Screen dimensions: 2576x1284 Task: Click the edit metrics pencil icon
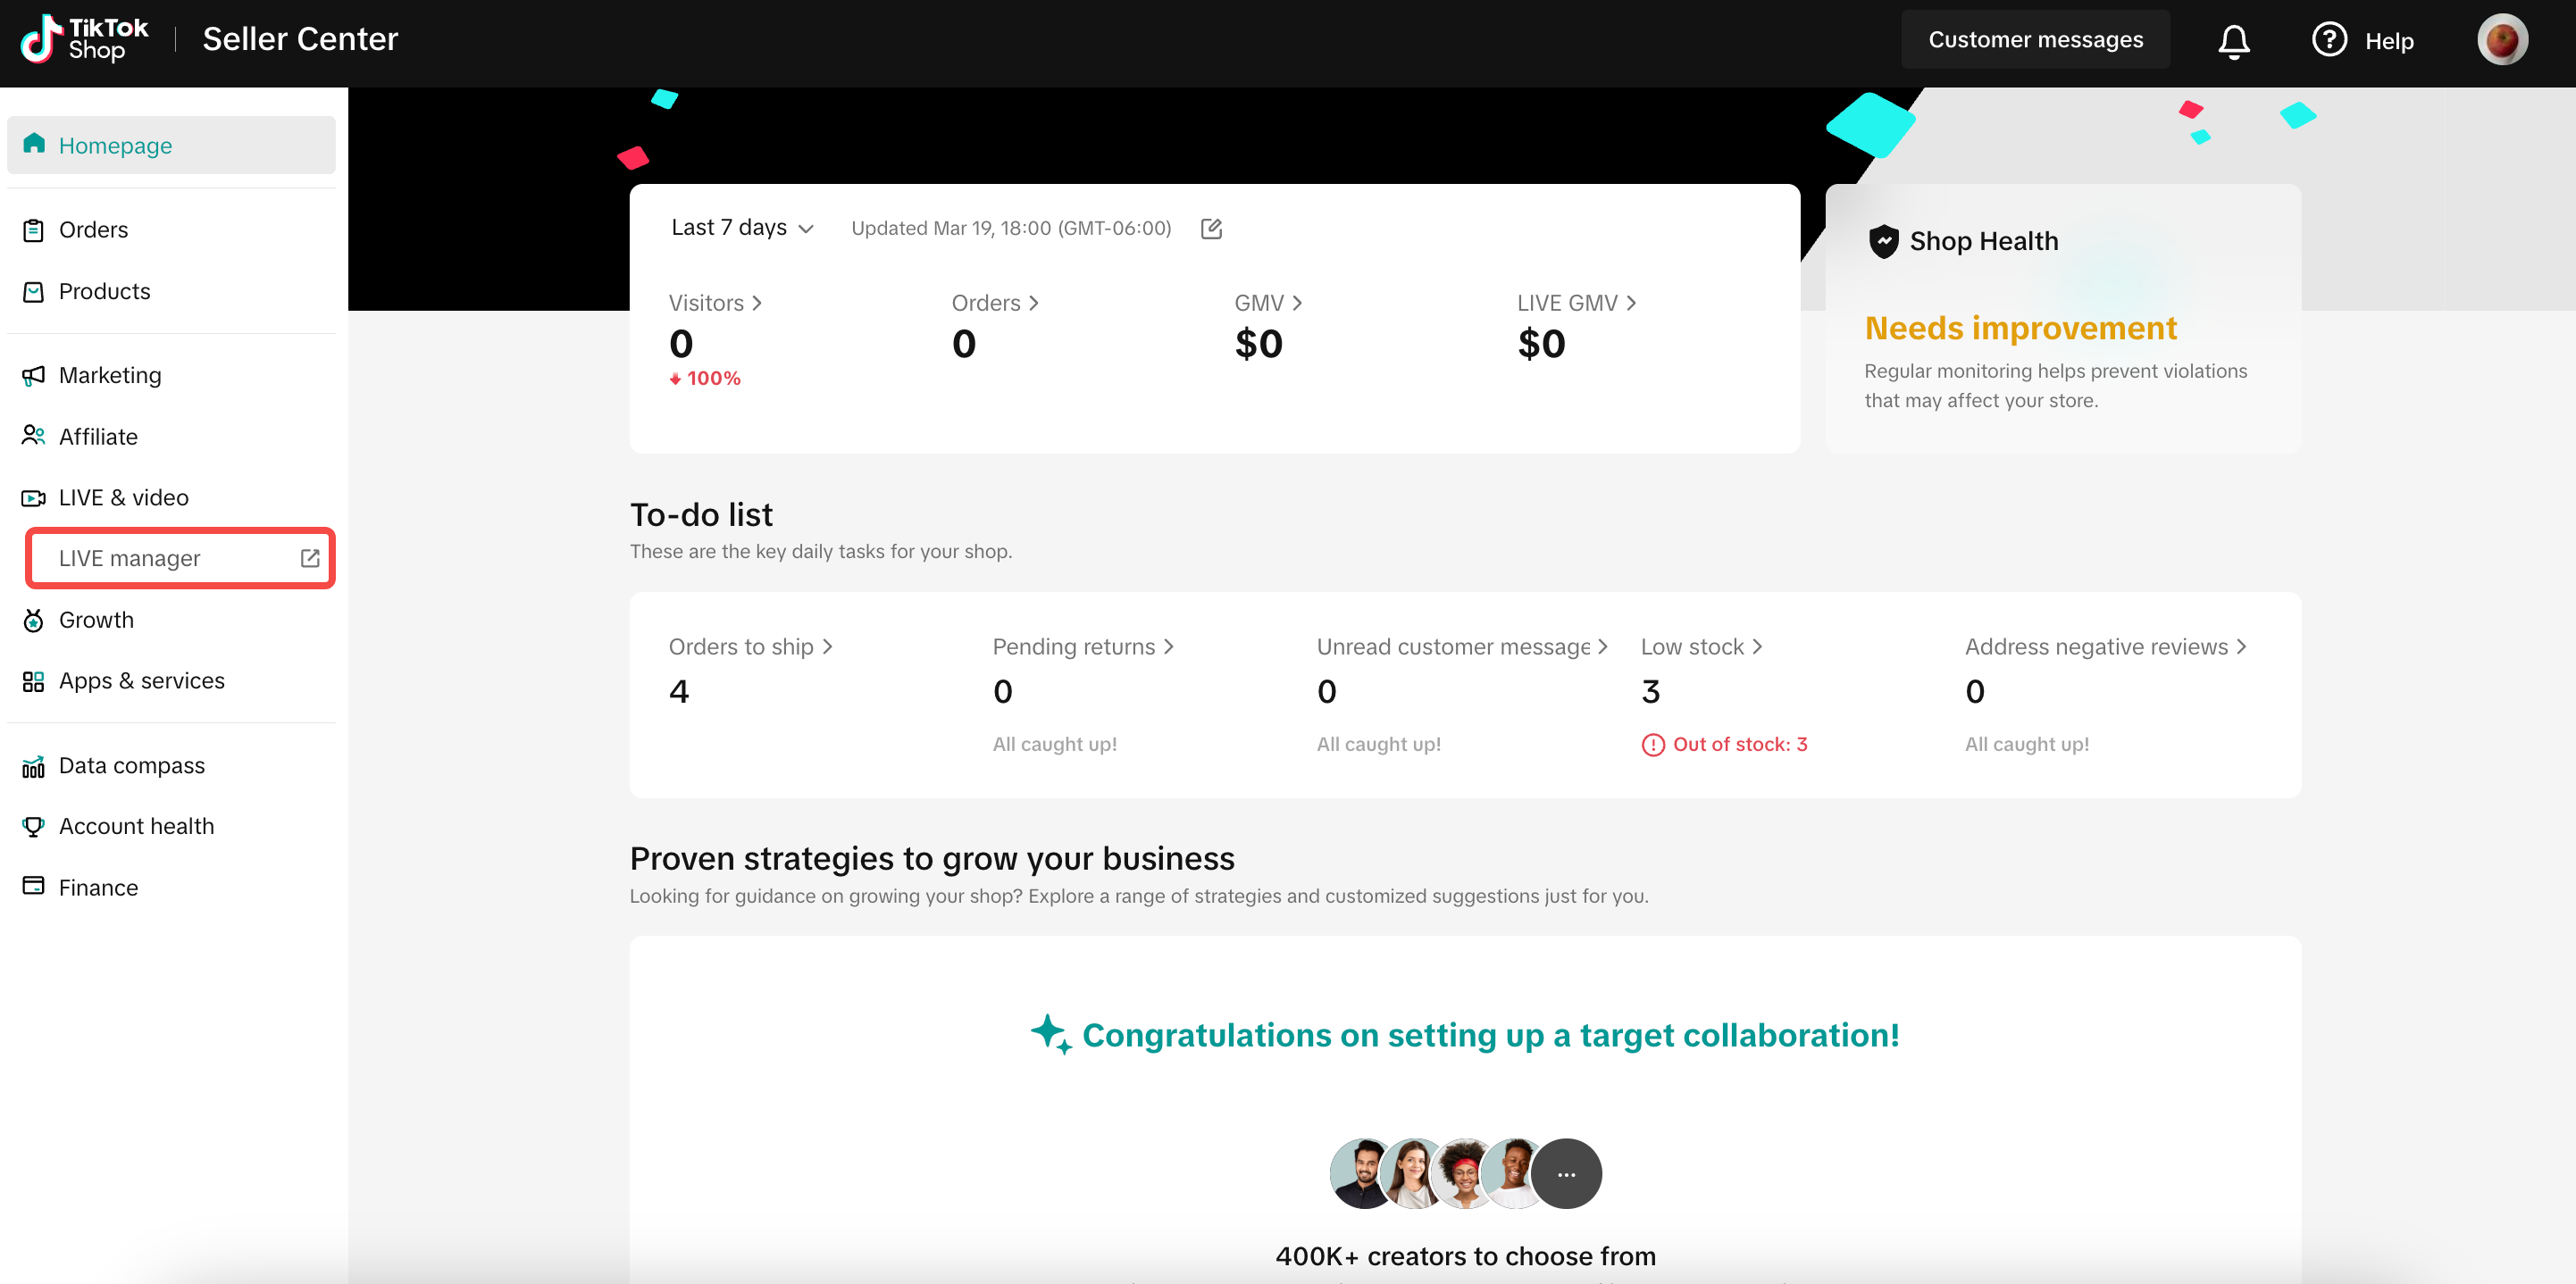point(1211,228)
